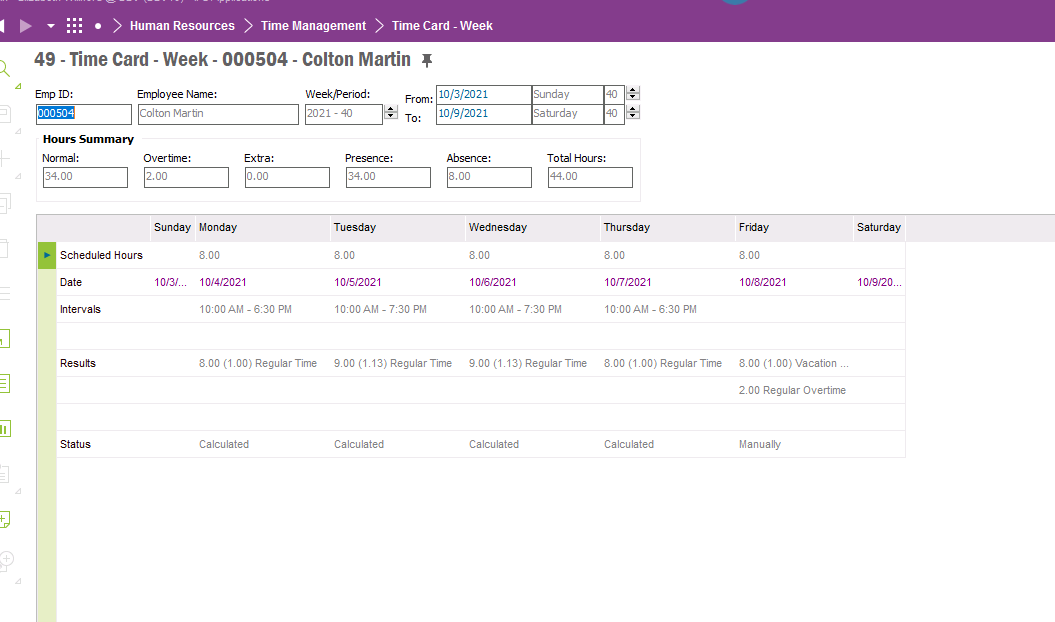Screen dimensions: 1055x622
Task: Click the Sunday column header
Action: click(x=173, y=228)
